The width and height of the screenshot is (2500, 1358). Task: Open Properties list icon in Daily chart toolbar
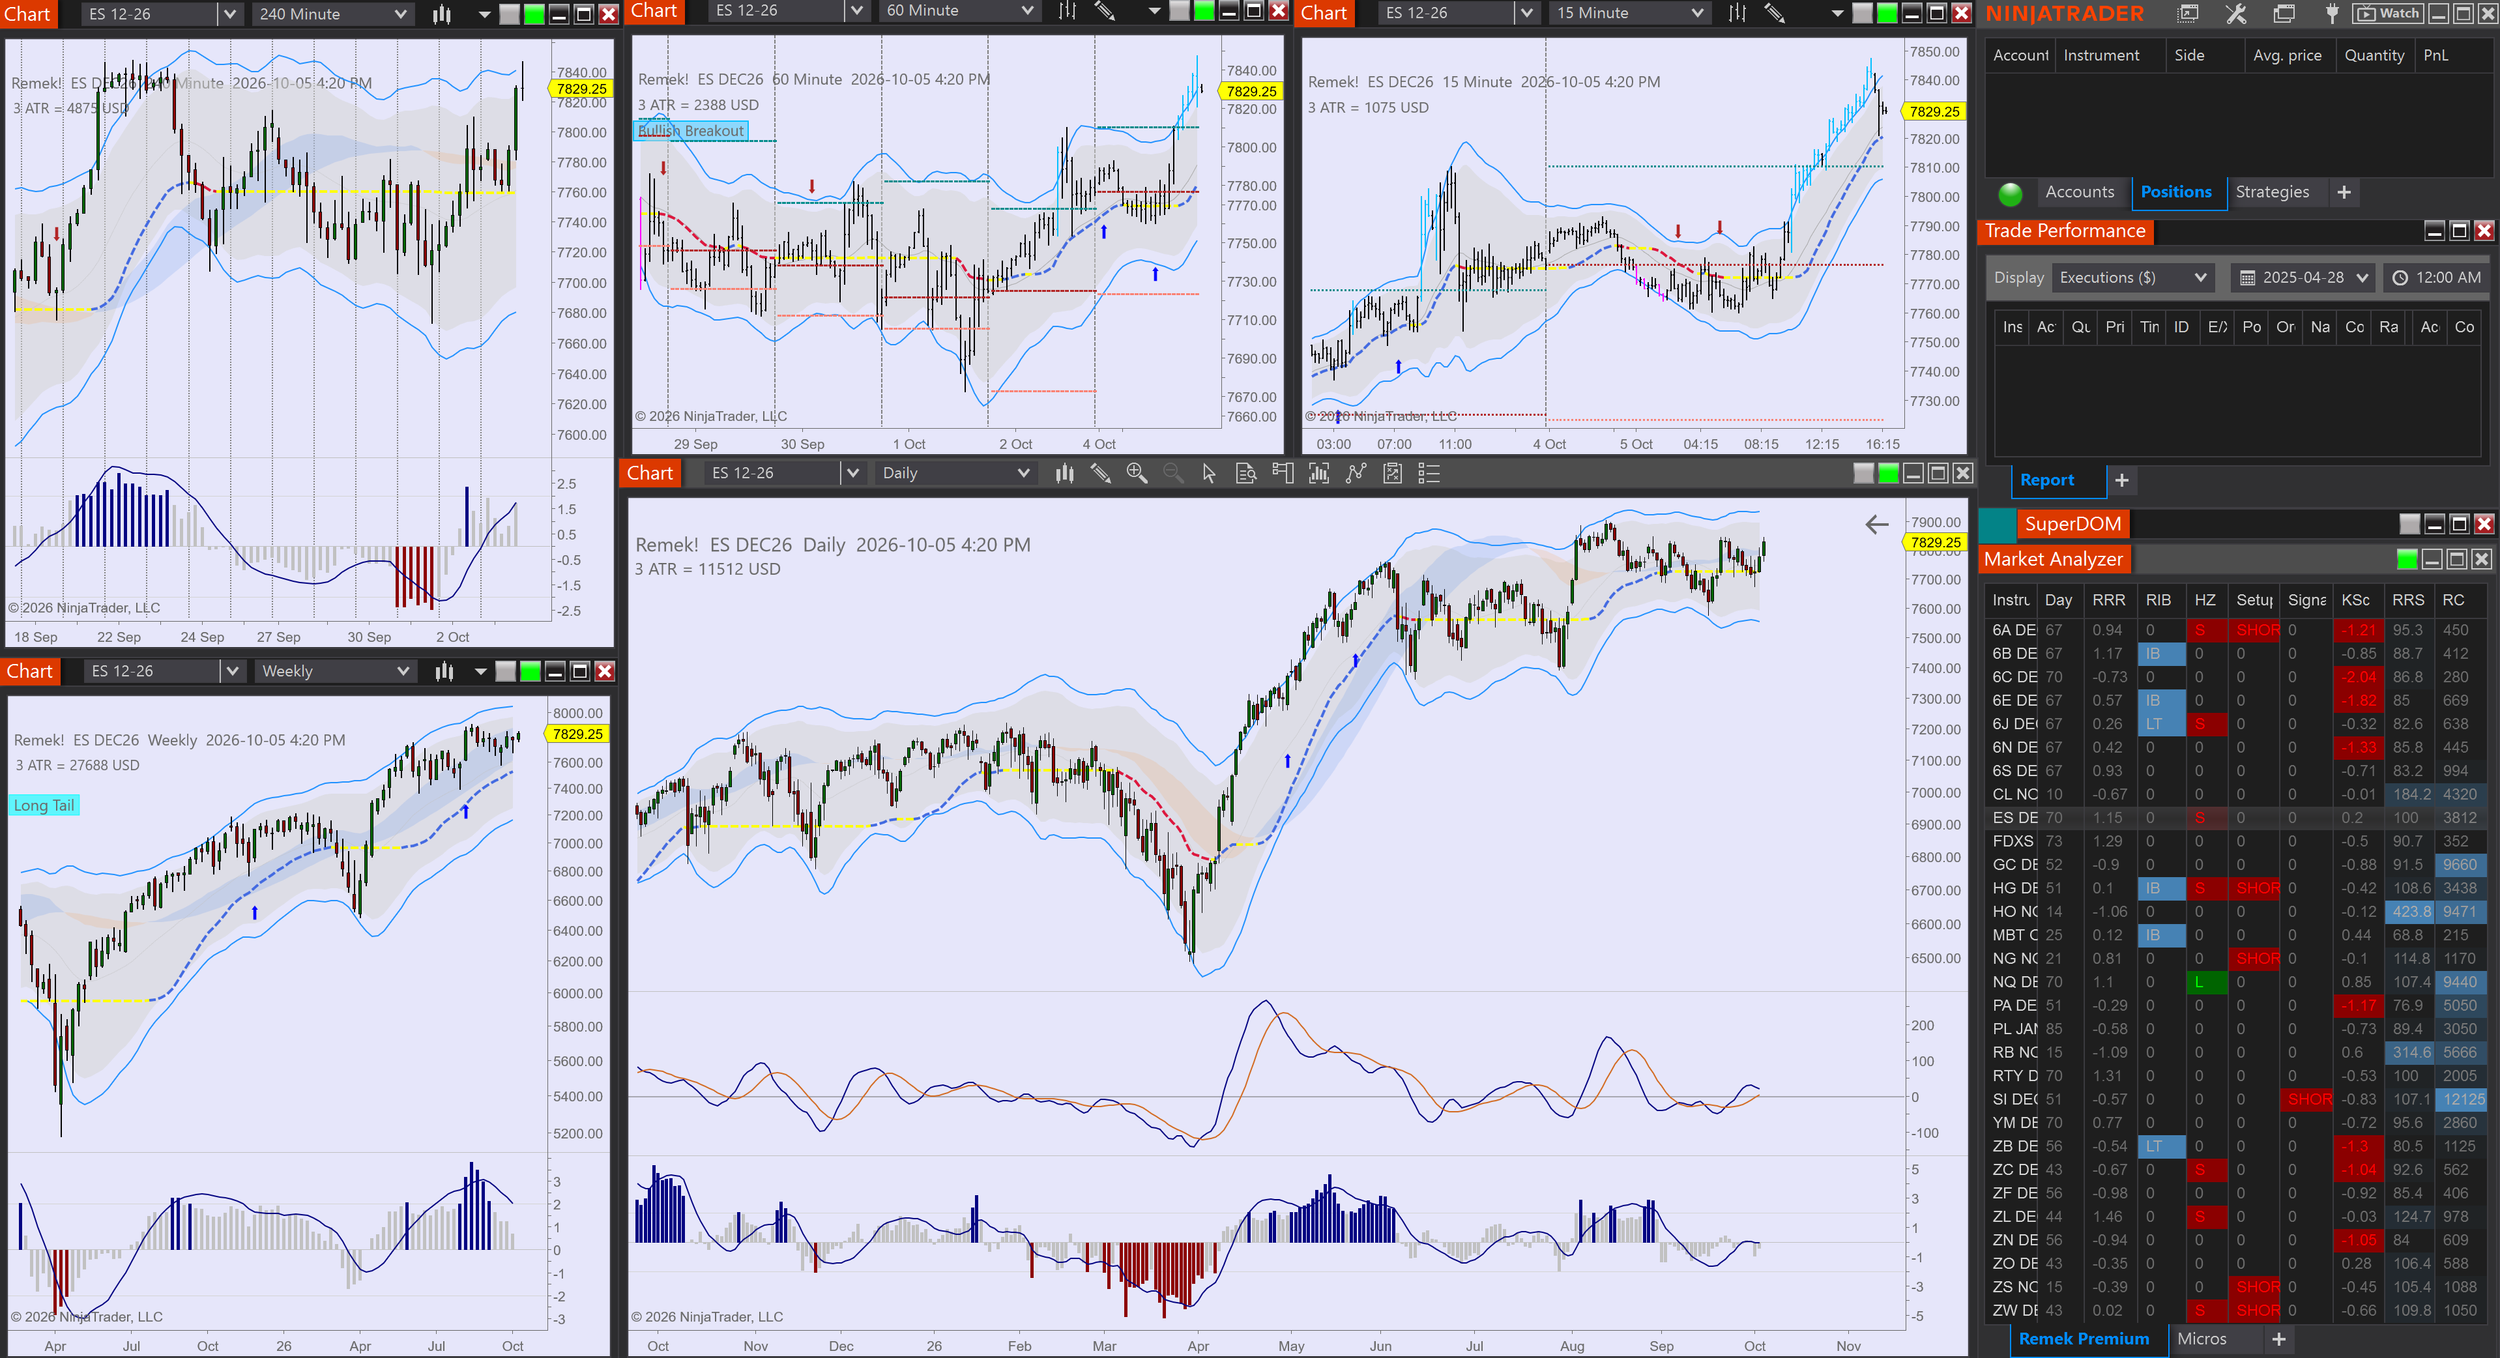coord(1429,473)
